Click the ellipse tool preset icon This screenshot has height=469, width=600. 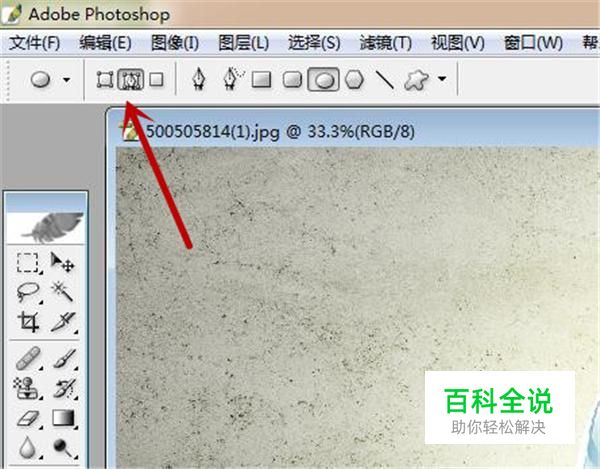click(40, 80)
